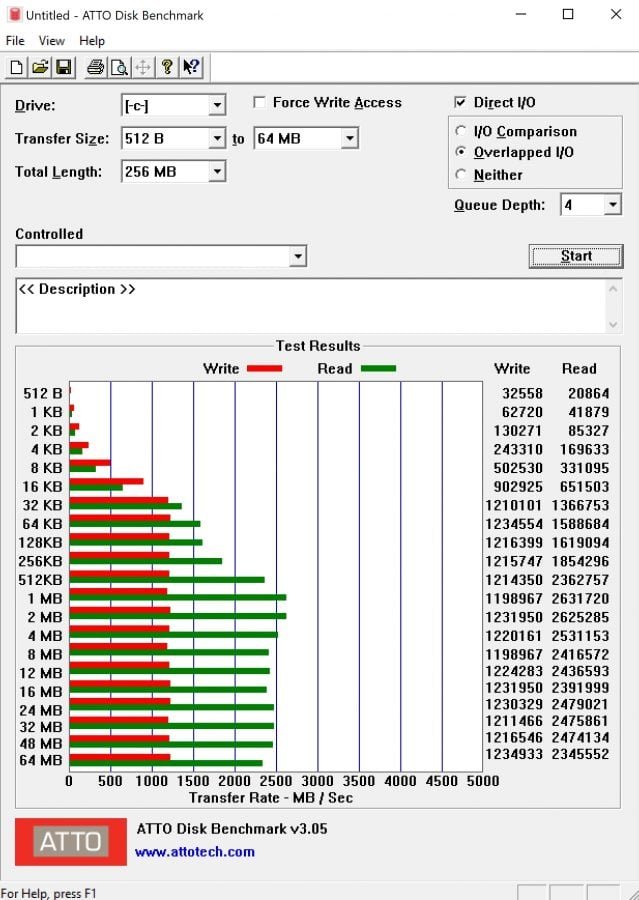Click the Transfer Rate - MB / Sec label

click(271, 798)
